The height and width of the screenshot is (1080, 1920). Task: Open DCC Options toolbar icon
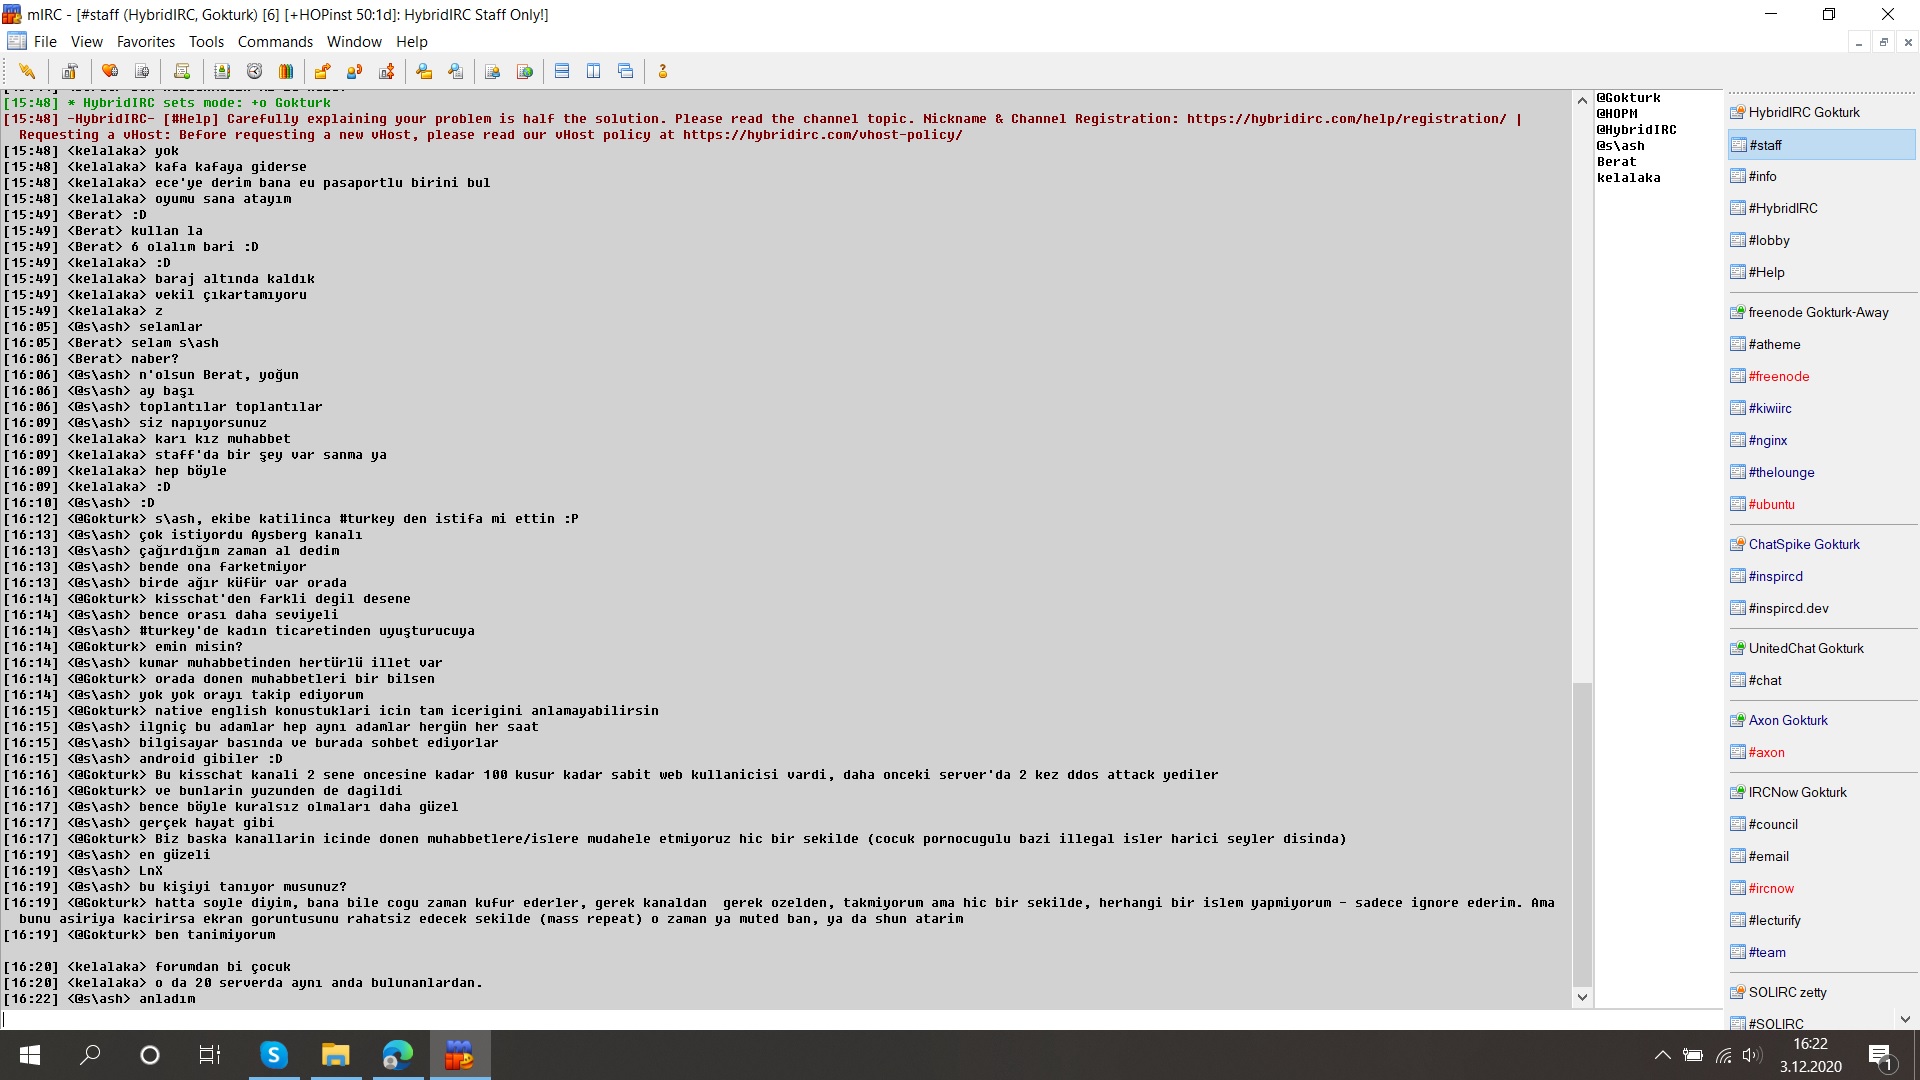(386, 71)
